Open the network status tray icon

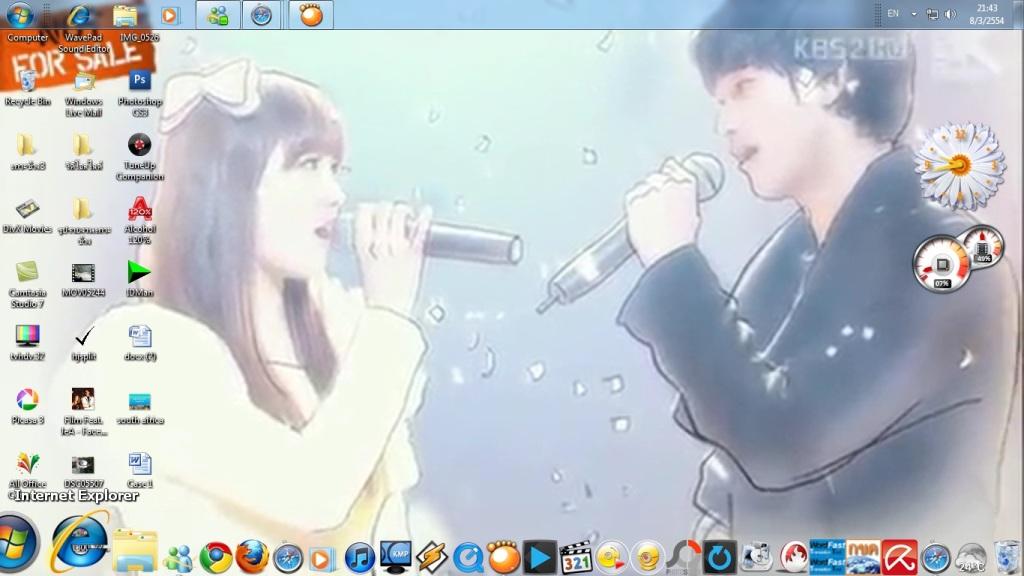click(x=933, y=14)
